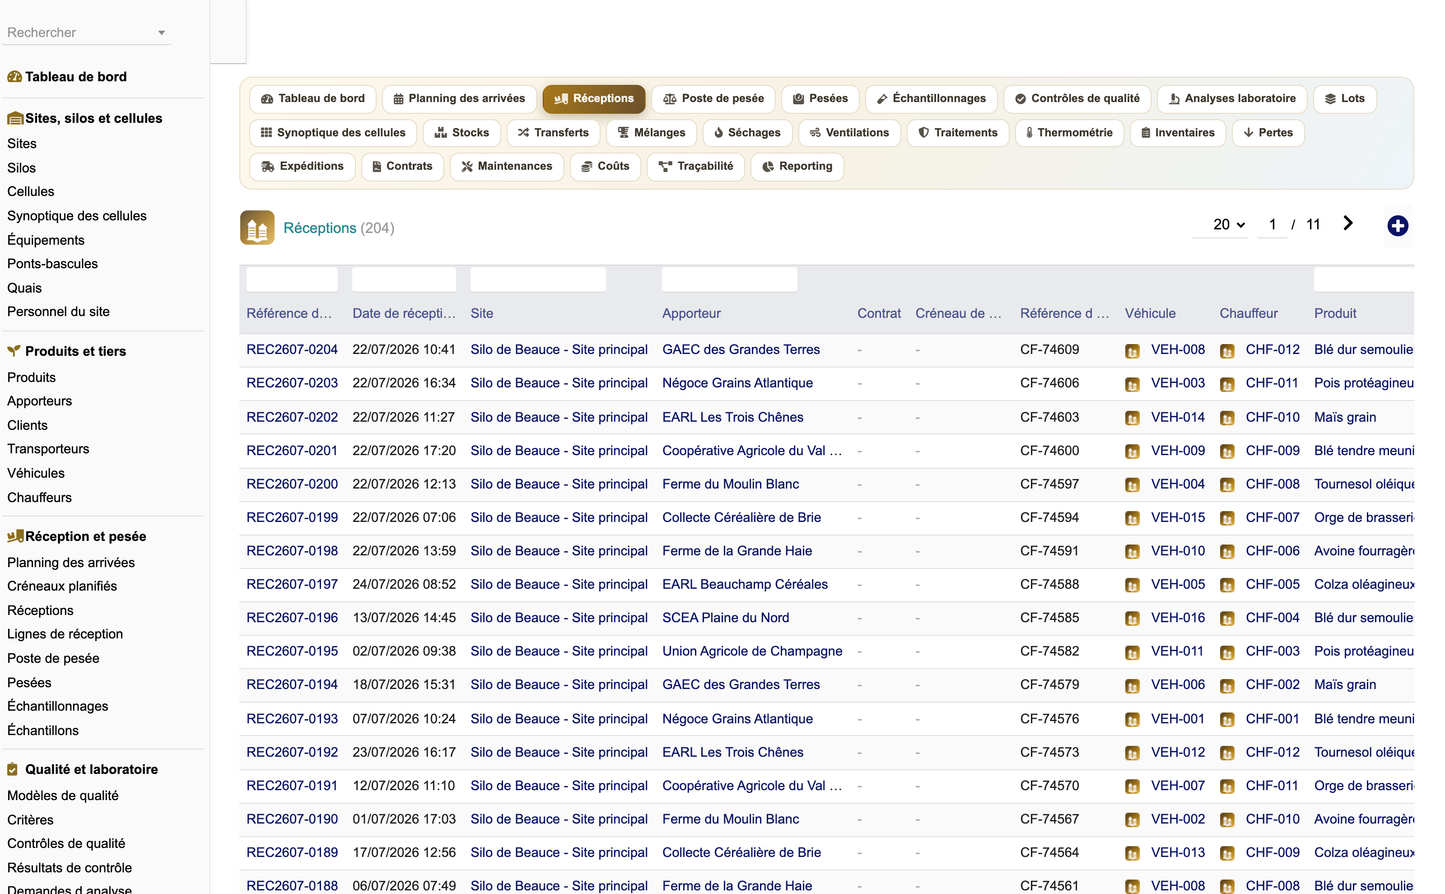Click the Réceptions building icon beside the title
1445x894 pixels.
(257, 228)
